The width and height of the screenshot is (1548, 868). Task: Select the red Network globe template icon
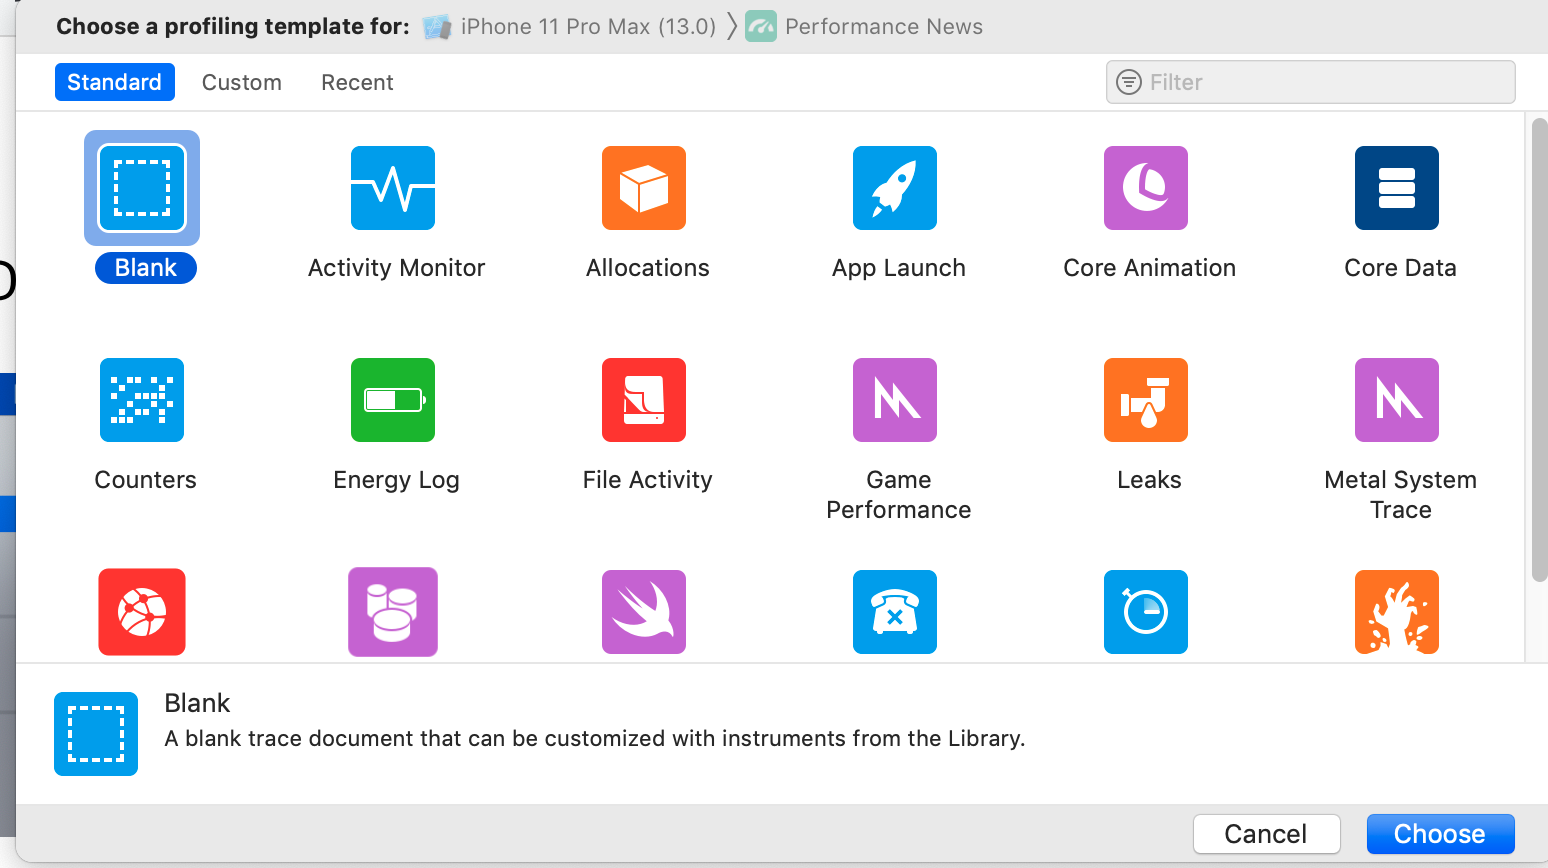click(142, 612)
